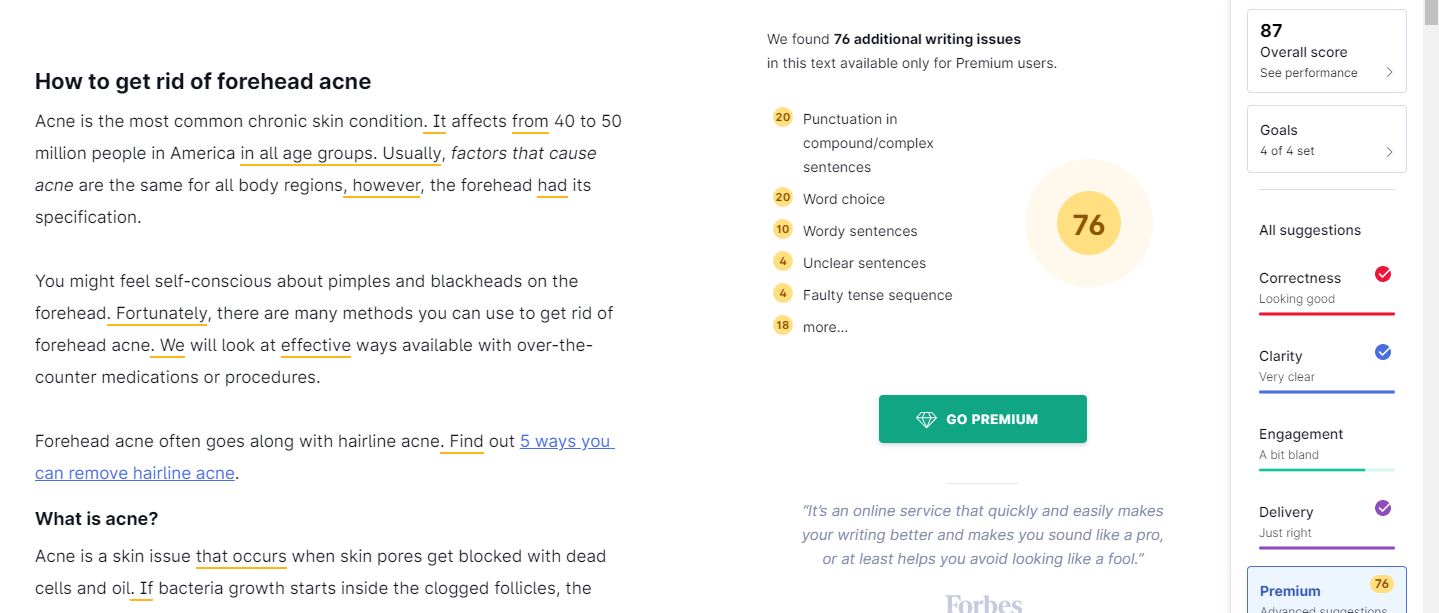
Task: Click the 18 badge beside more...
Action: [x=782, y=325]
